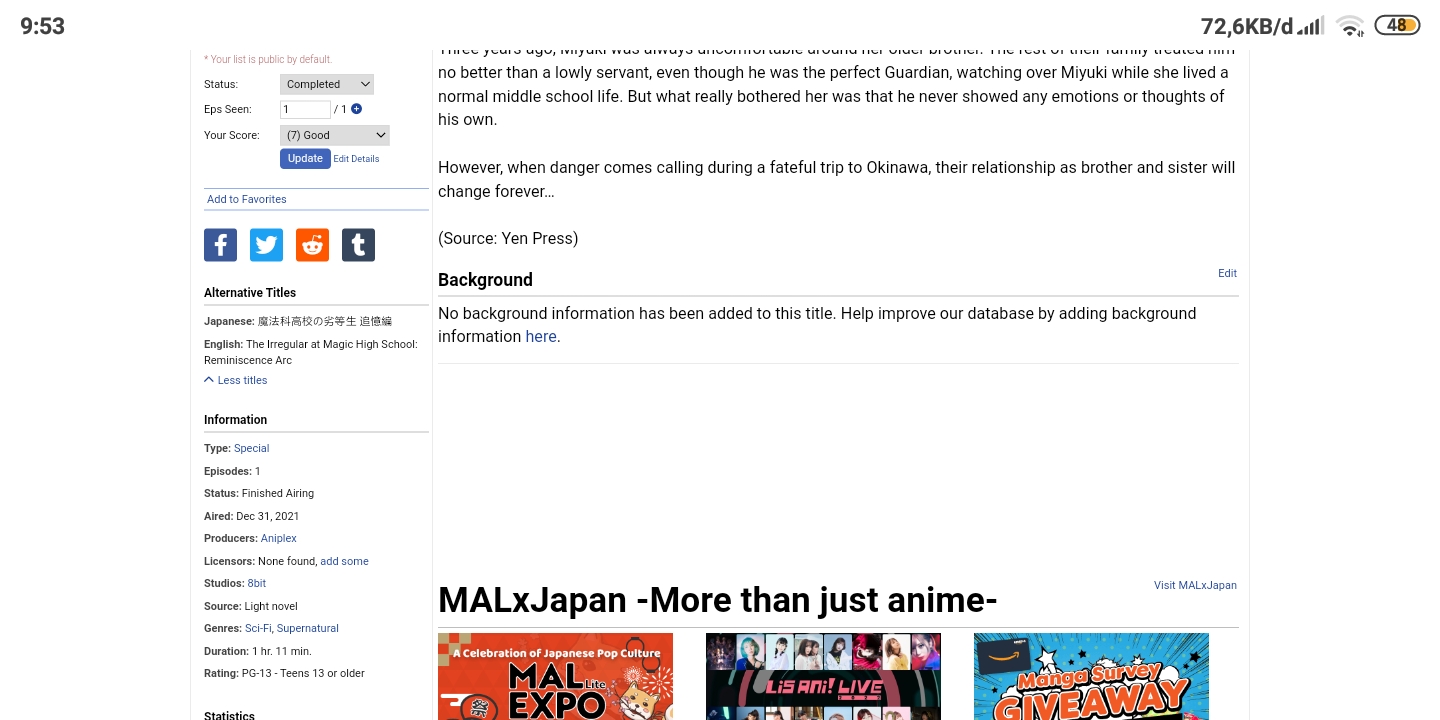Select the Sci-Fi genre link

coord(258,628)
